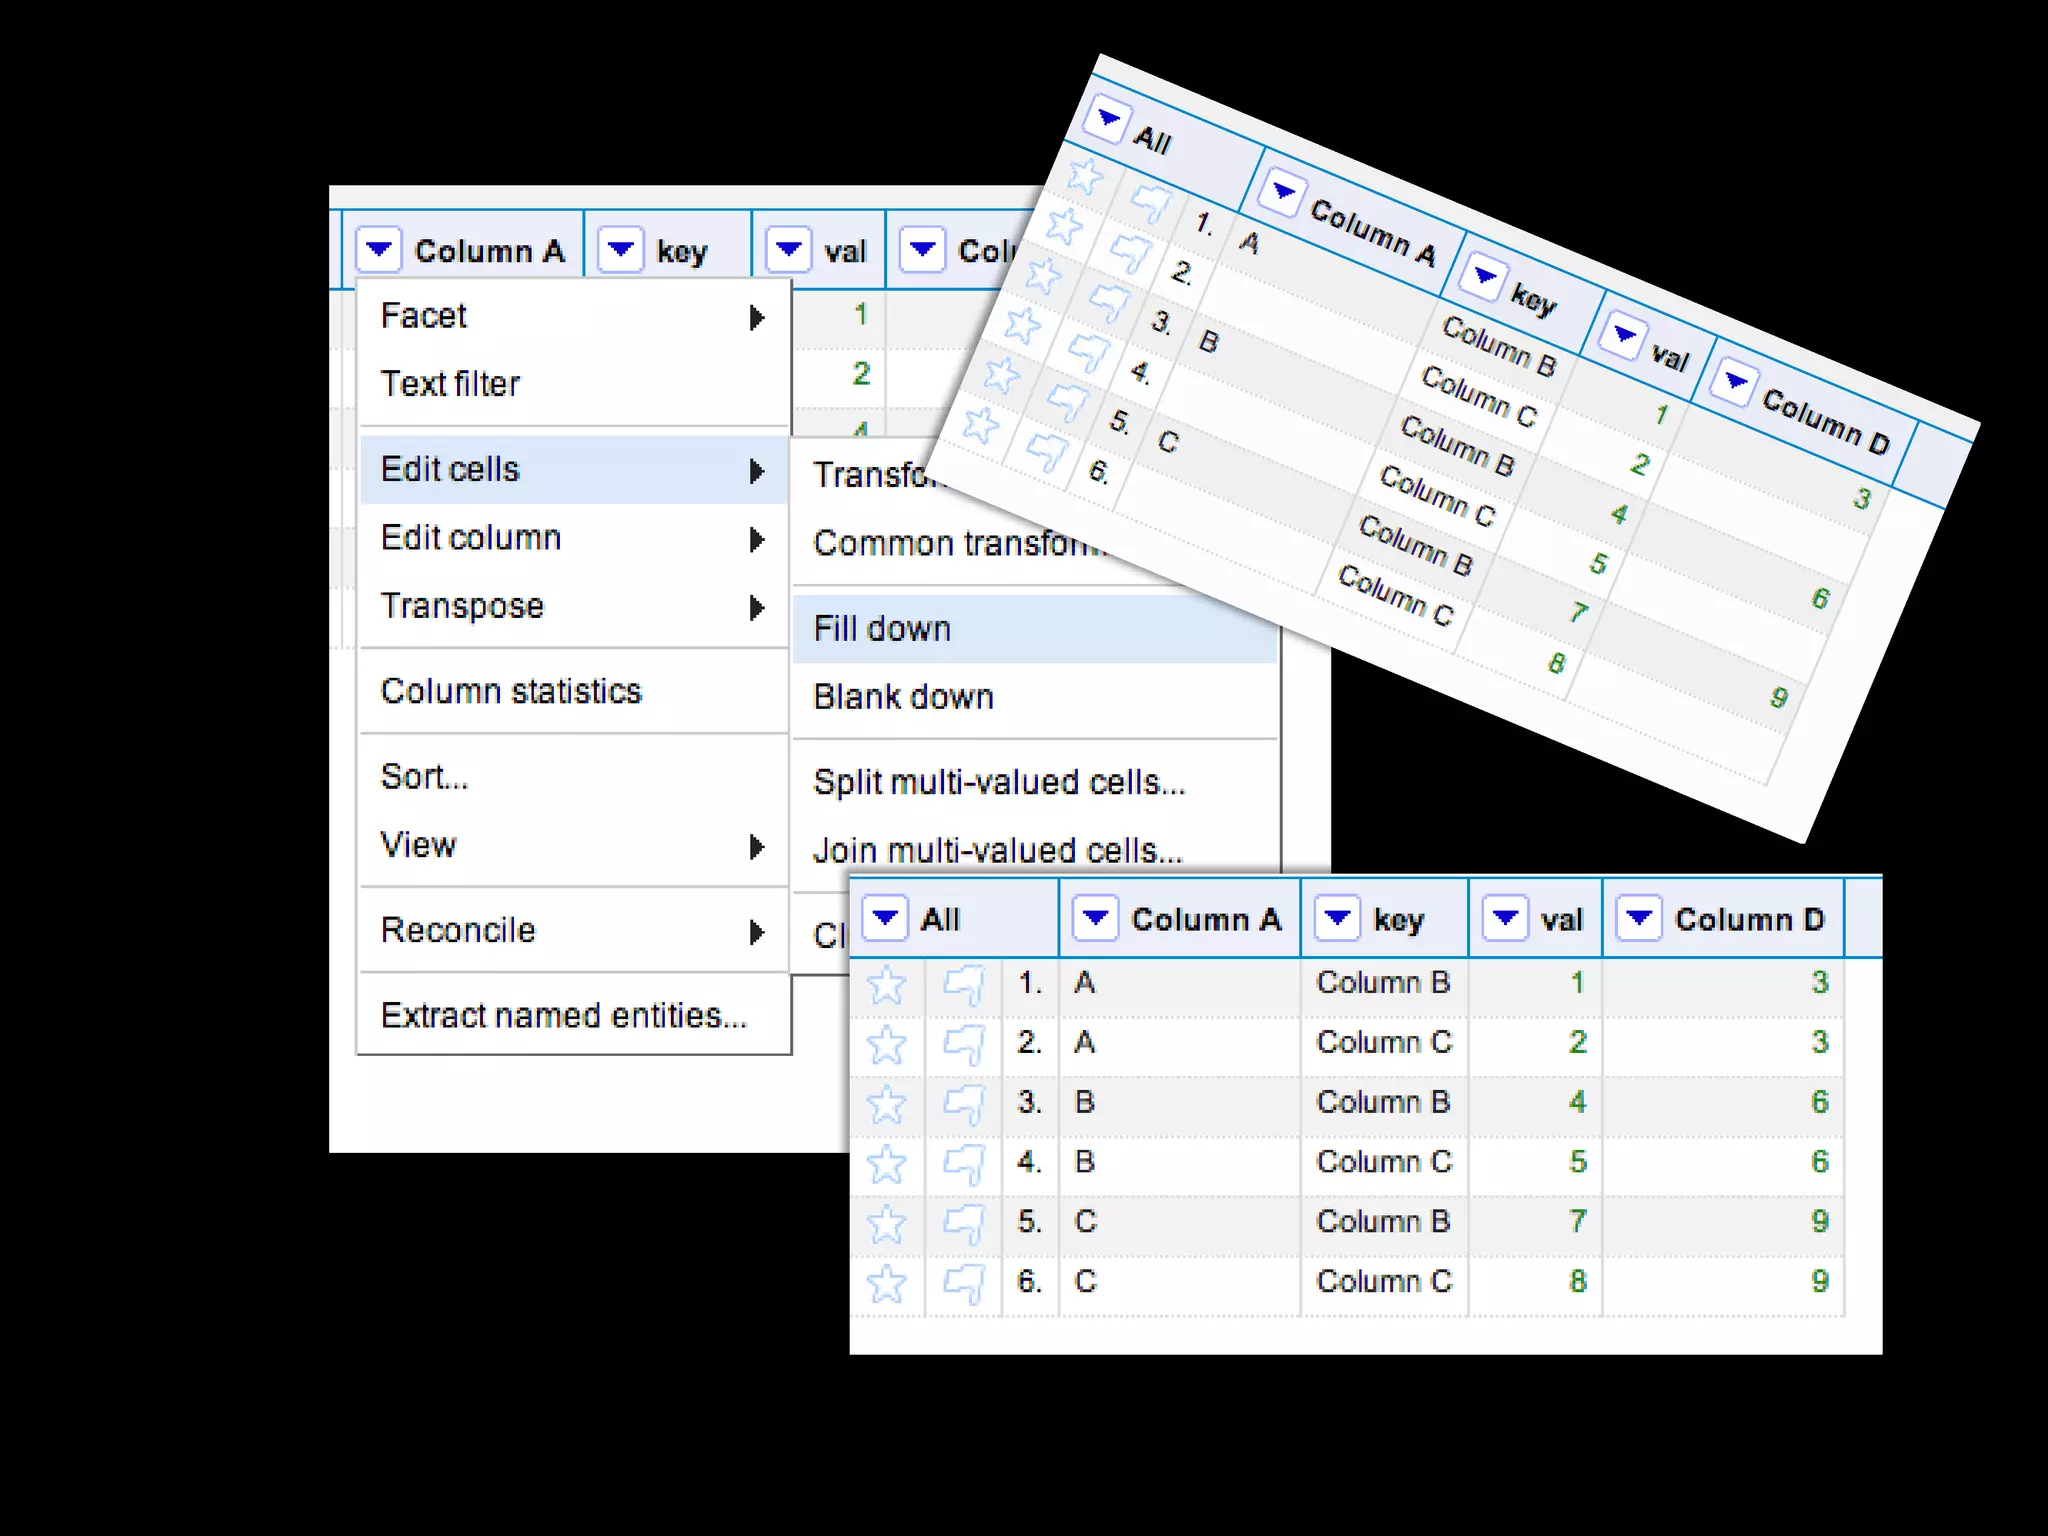The height and width of the screenshot is (1536, 2048).
Task: Flag row 1 in bottom table
Action: click(x=964, y=985)
